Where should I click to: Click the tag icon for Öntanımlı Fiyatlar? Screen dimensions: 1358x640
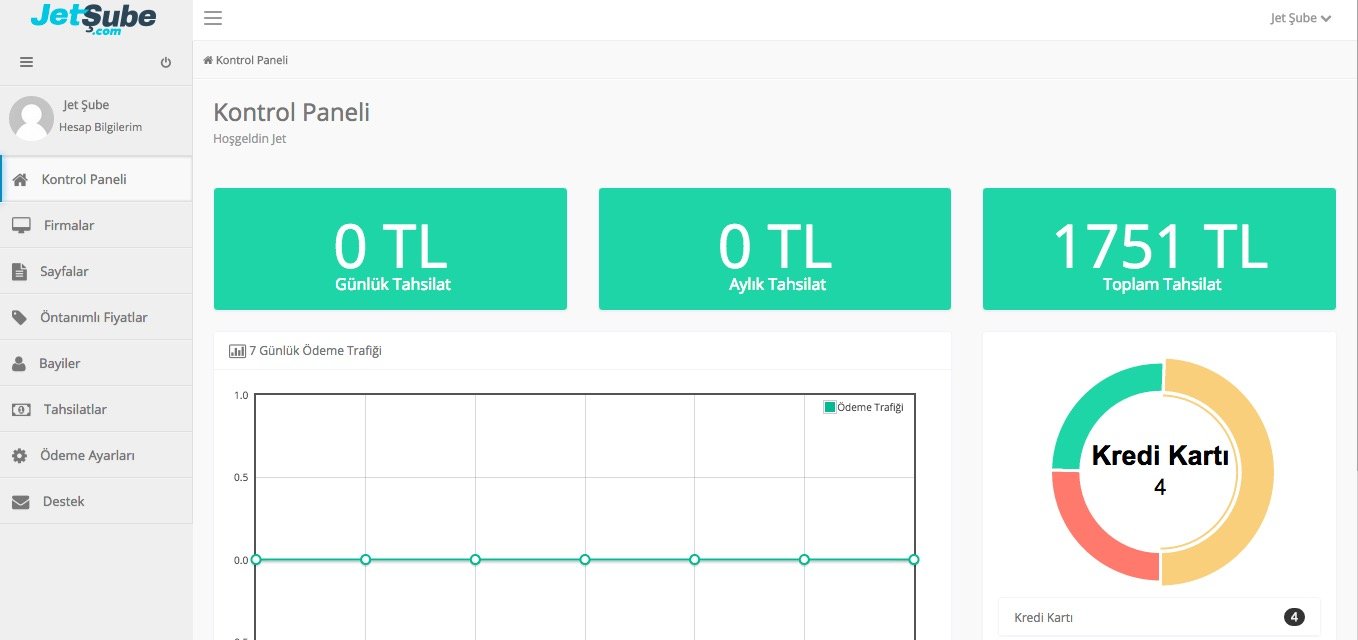[19, 318]
